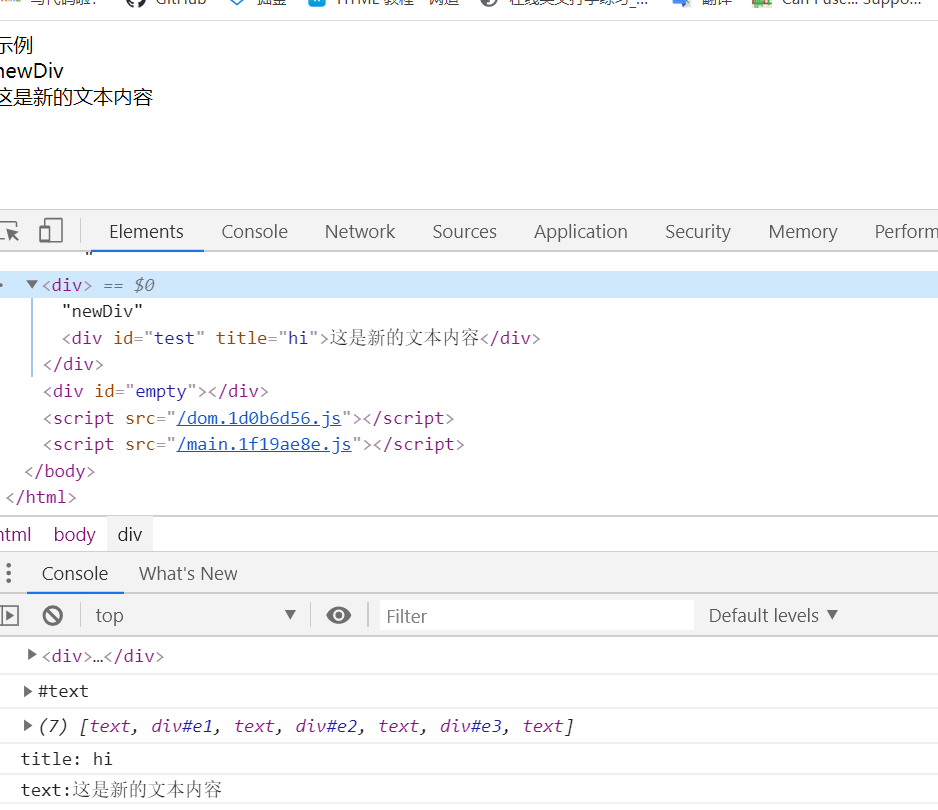Click the "title: hi" console log line

66,759
